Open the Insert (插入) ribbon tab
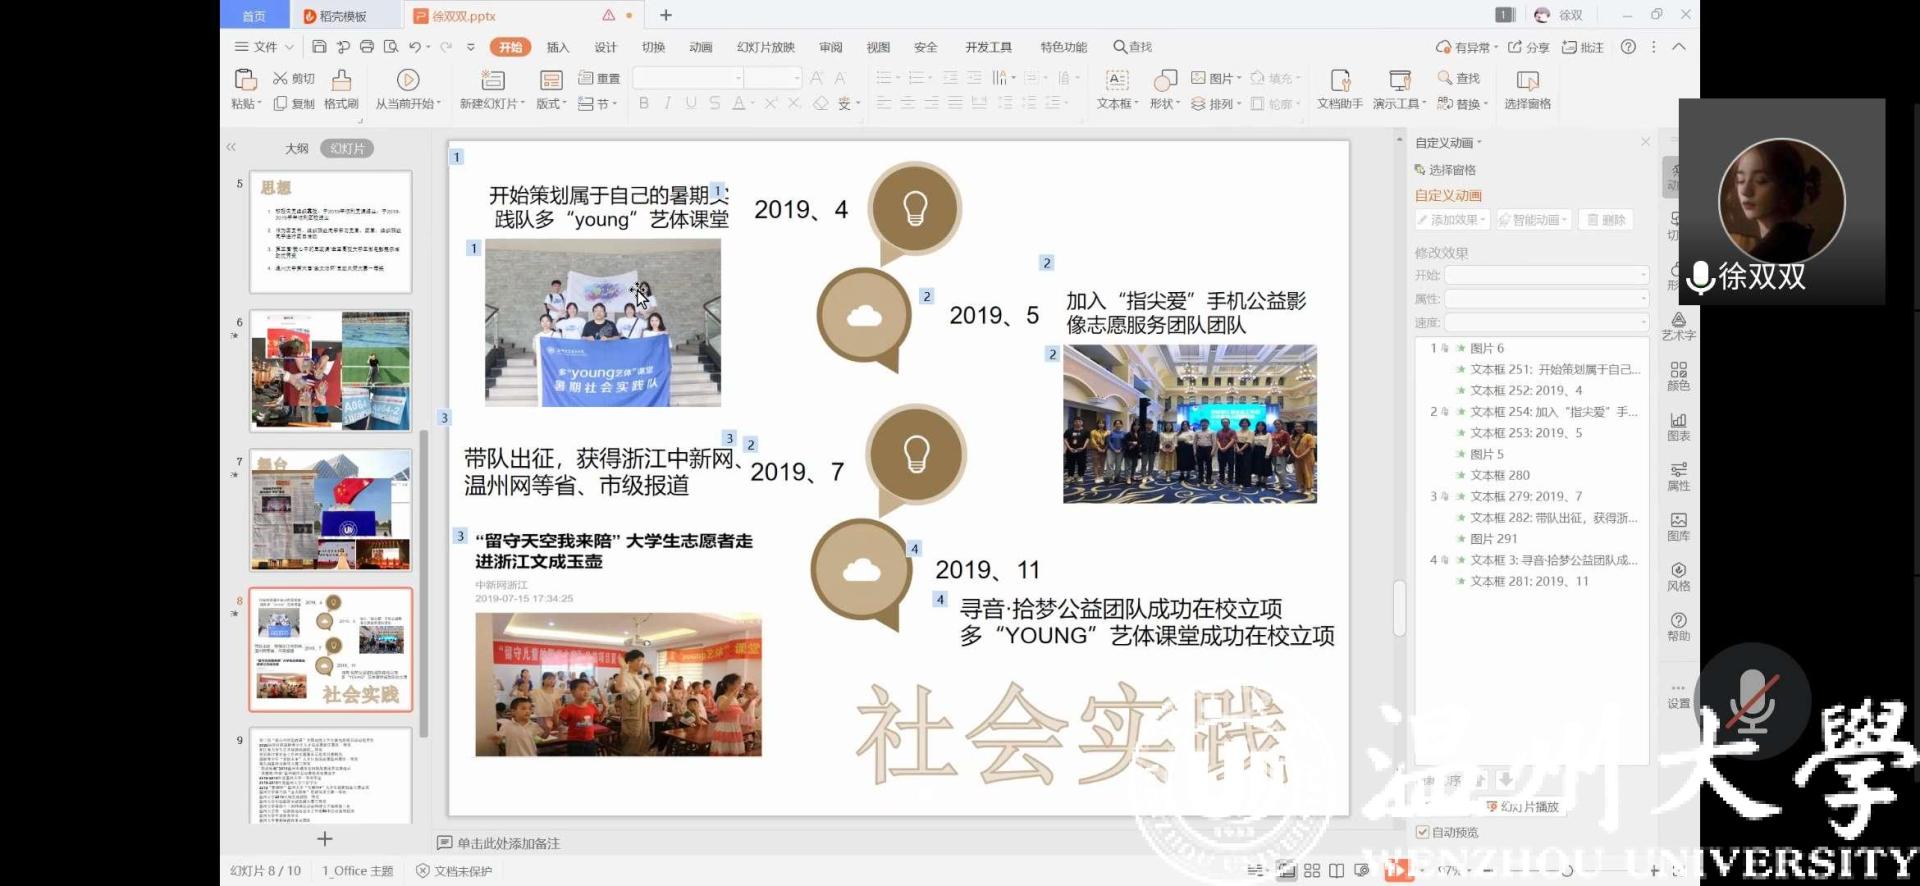1920x886 pixels. 557,47
